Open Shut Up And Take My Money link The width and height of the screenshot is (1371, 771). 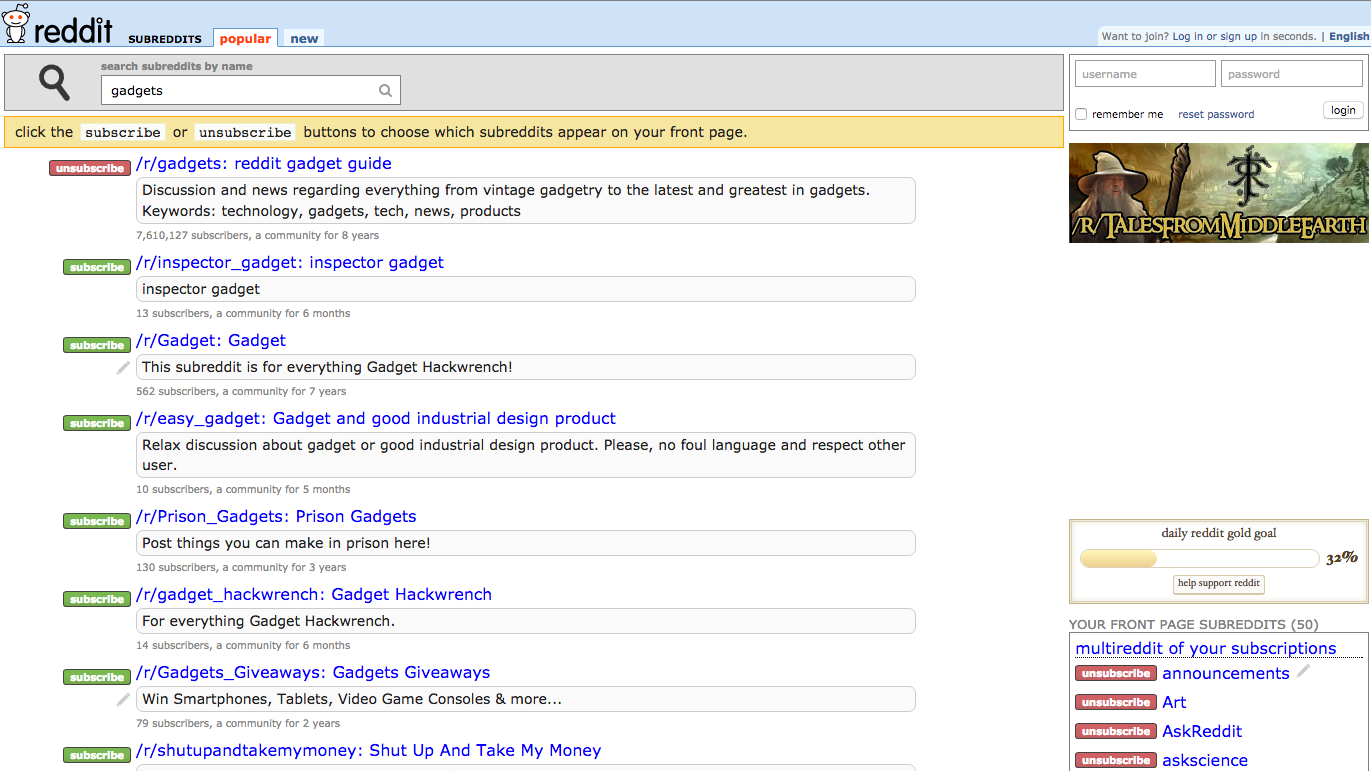pos(369,750)
